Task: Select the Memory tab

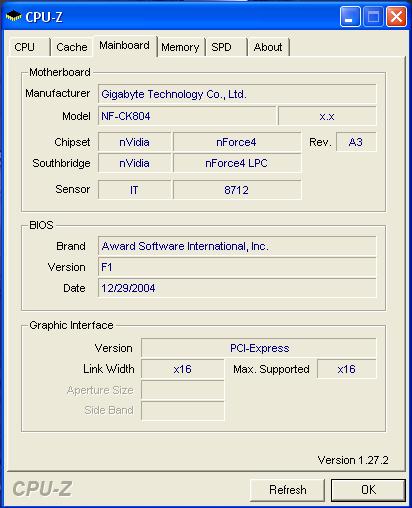Action: point(180,47)
